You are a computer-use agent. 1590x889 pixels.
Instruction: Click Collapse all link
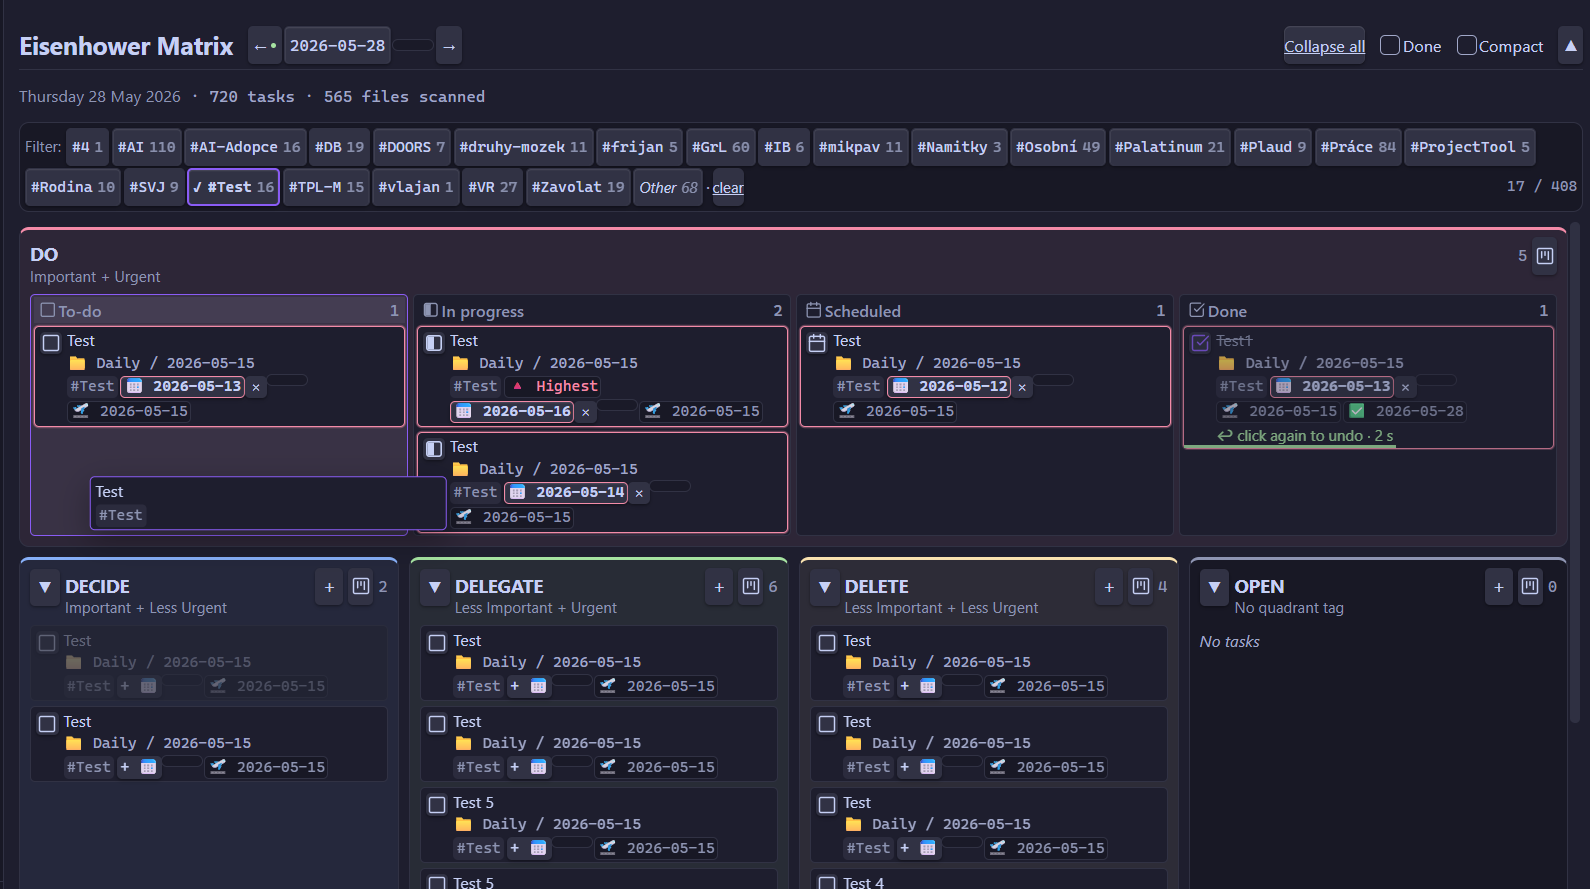[x=1324, y=46]
